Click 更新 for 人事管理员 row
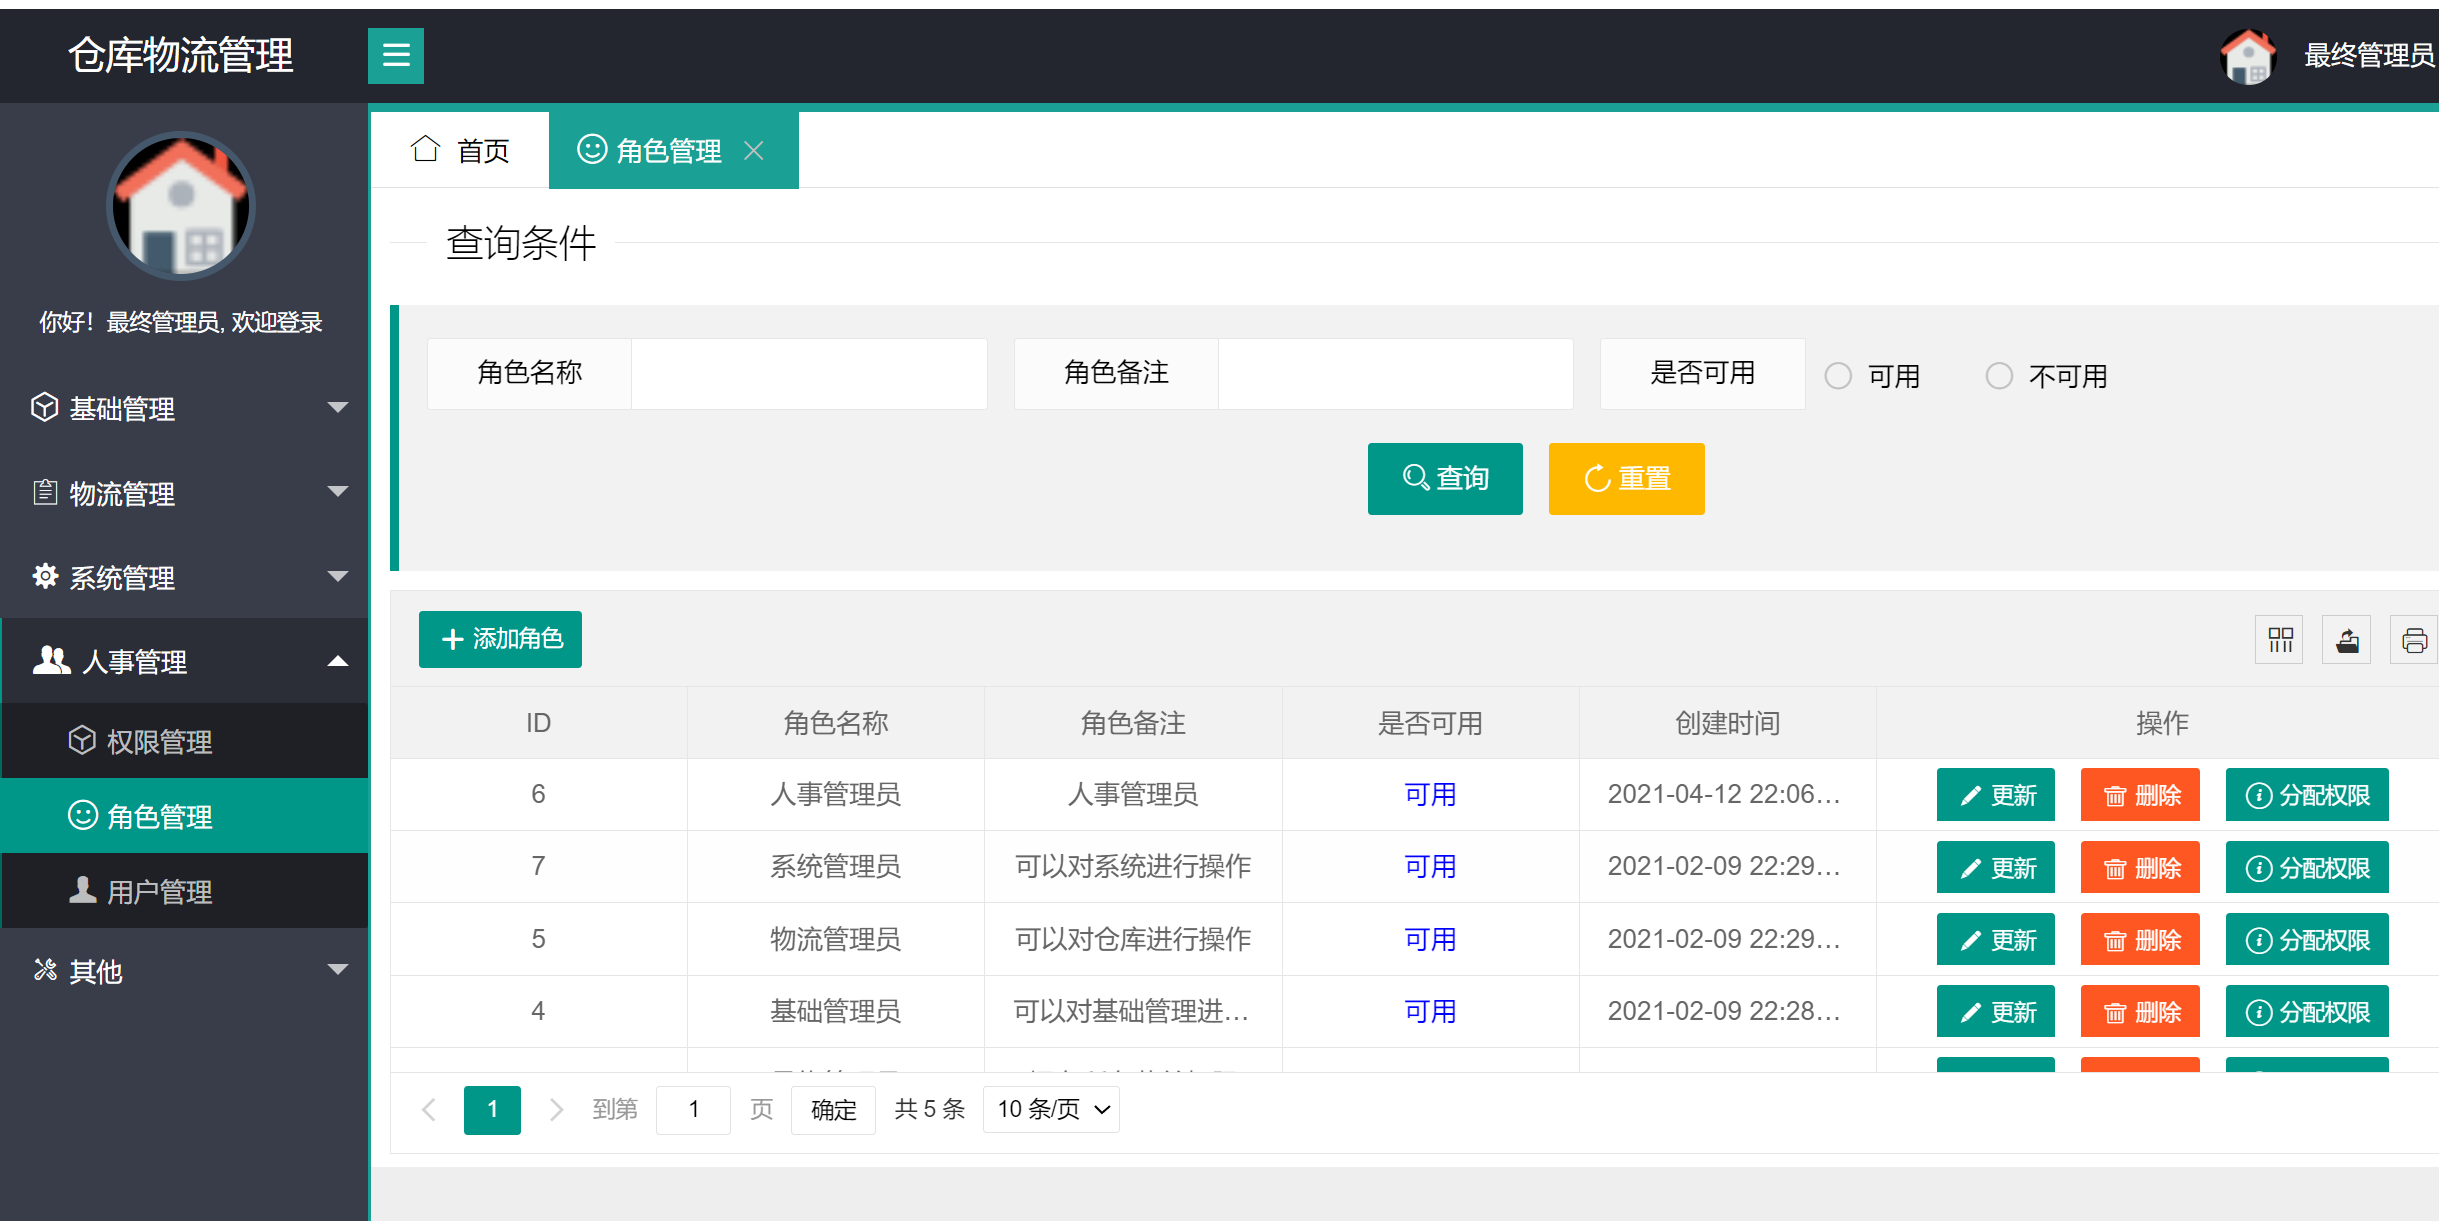Image resolution: width=2439 pixels, height=1221 pixels. coord(1996,795)
